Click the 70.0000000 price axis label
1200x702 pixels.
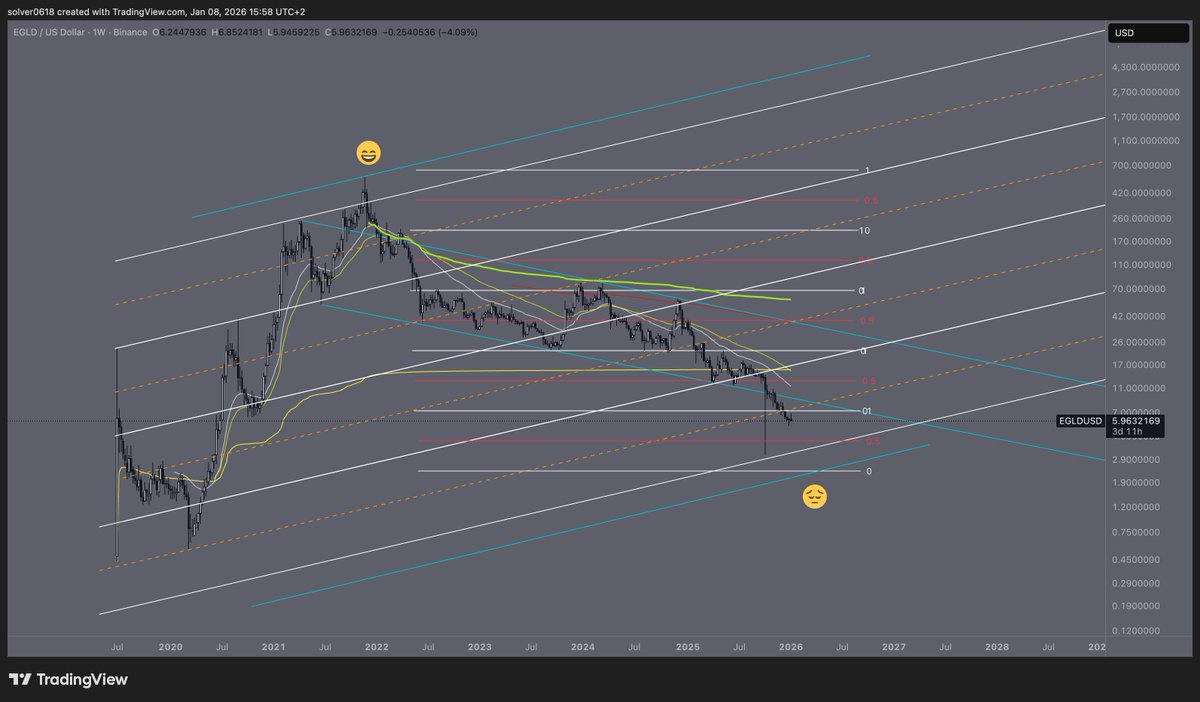(1139, 289)
